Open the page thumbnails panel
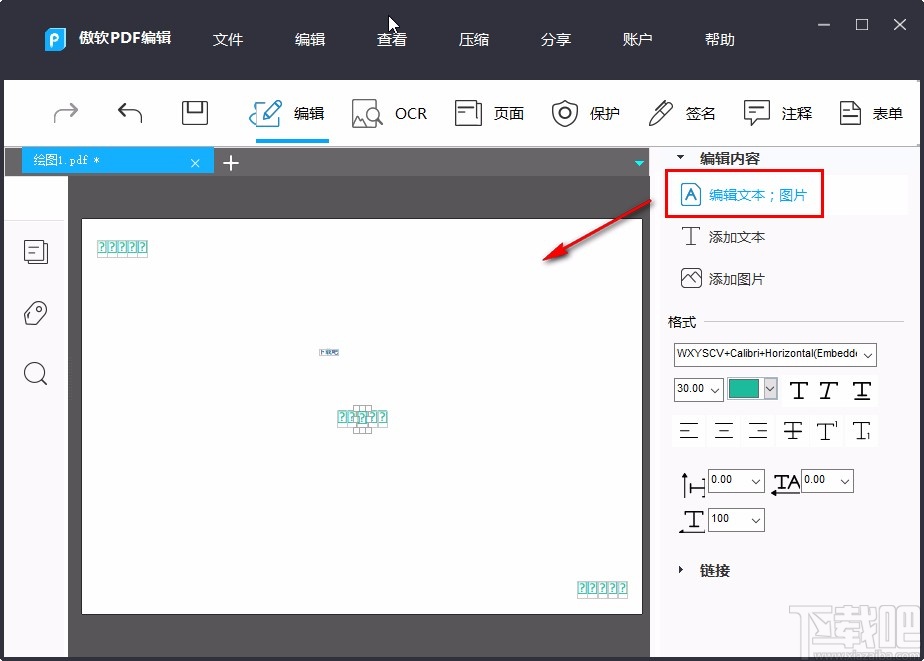This screenshot has width=924, height=661. [x=36, y=252]
